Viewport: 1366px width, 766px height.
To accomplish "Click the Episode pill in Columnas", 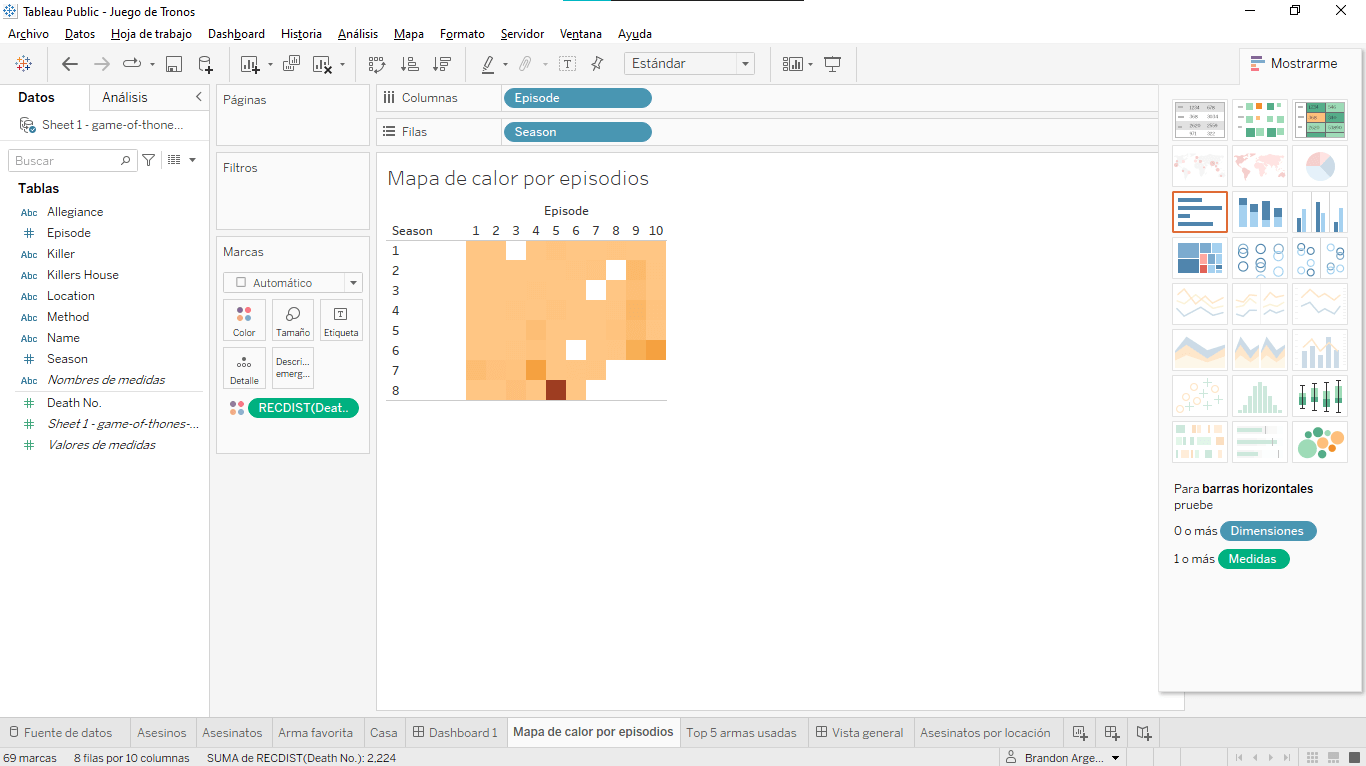I will point(578,98).
